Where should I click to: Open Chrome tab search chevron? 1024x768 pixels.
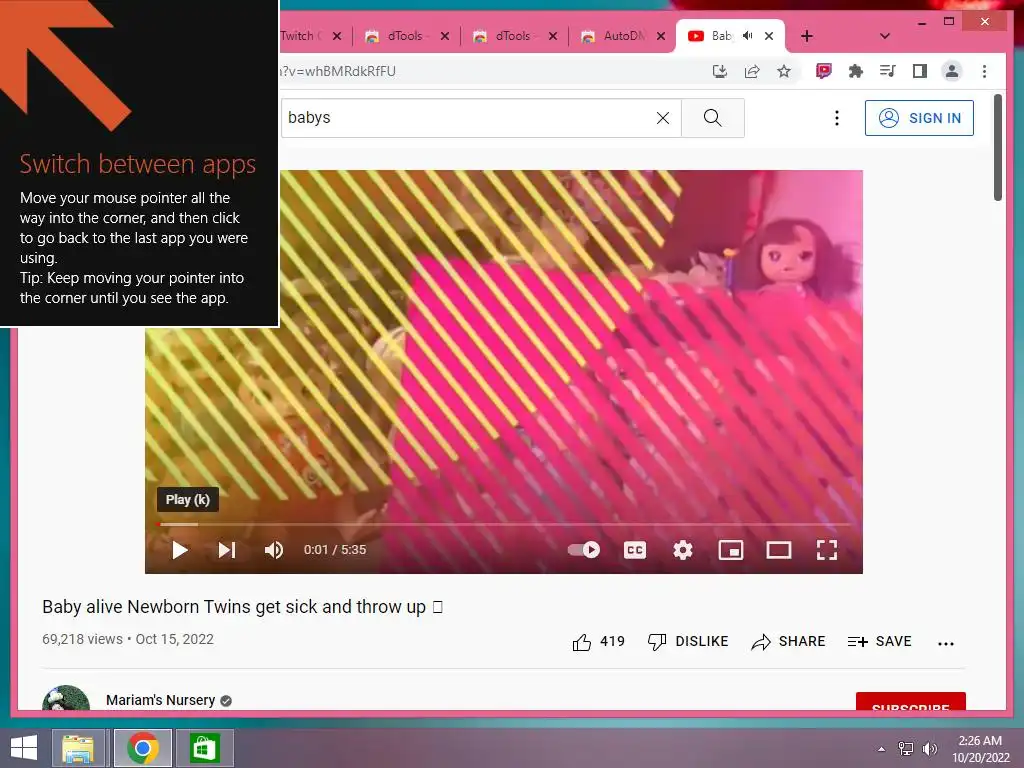tap(885, 36)
